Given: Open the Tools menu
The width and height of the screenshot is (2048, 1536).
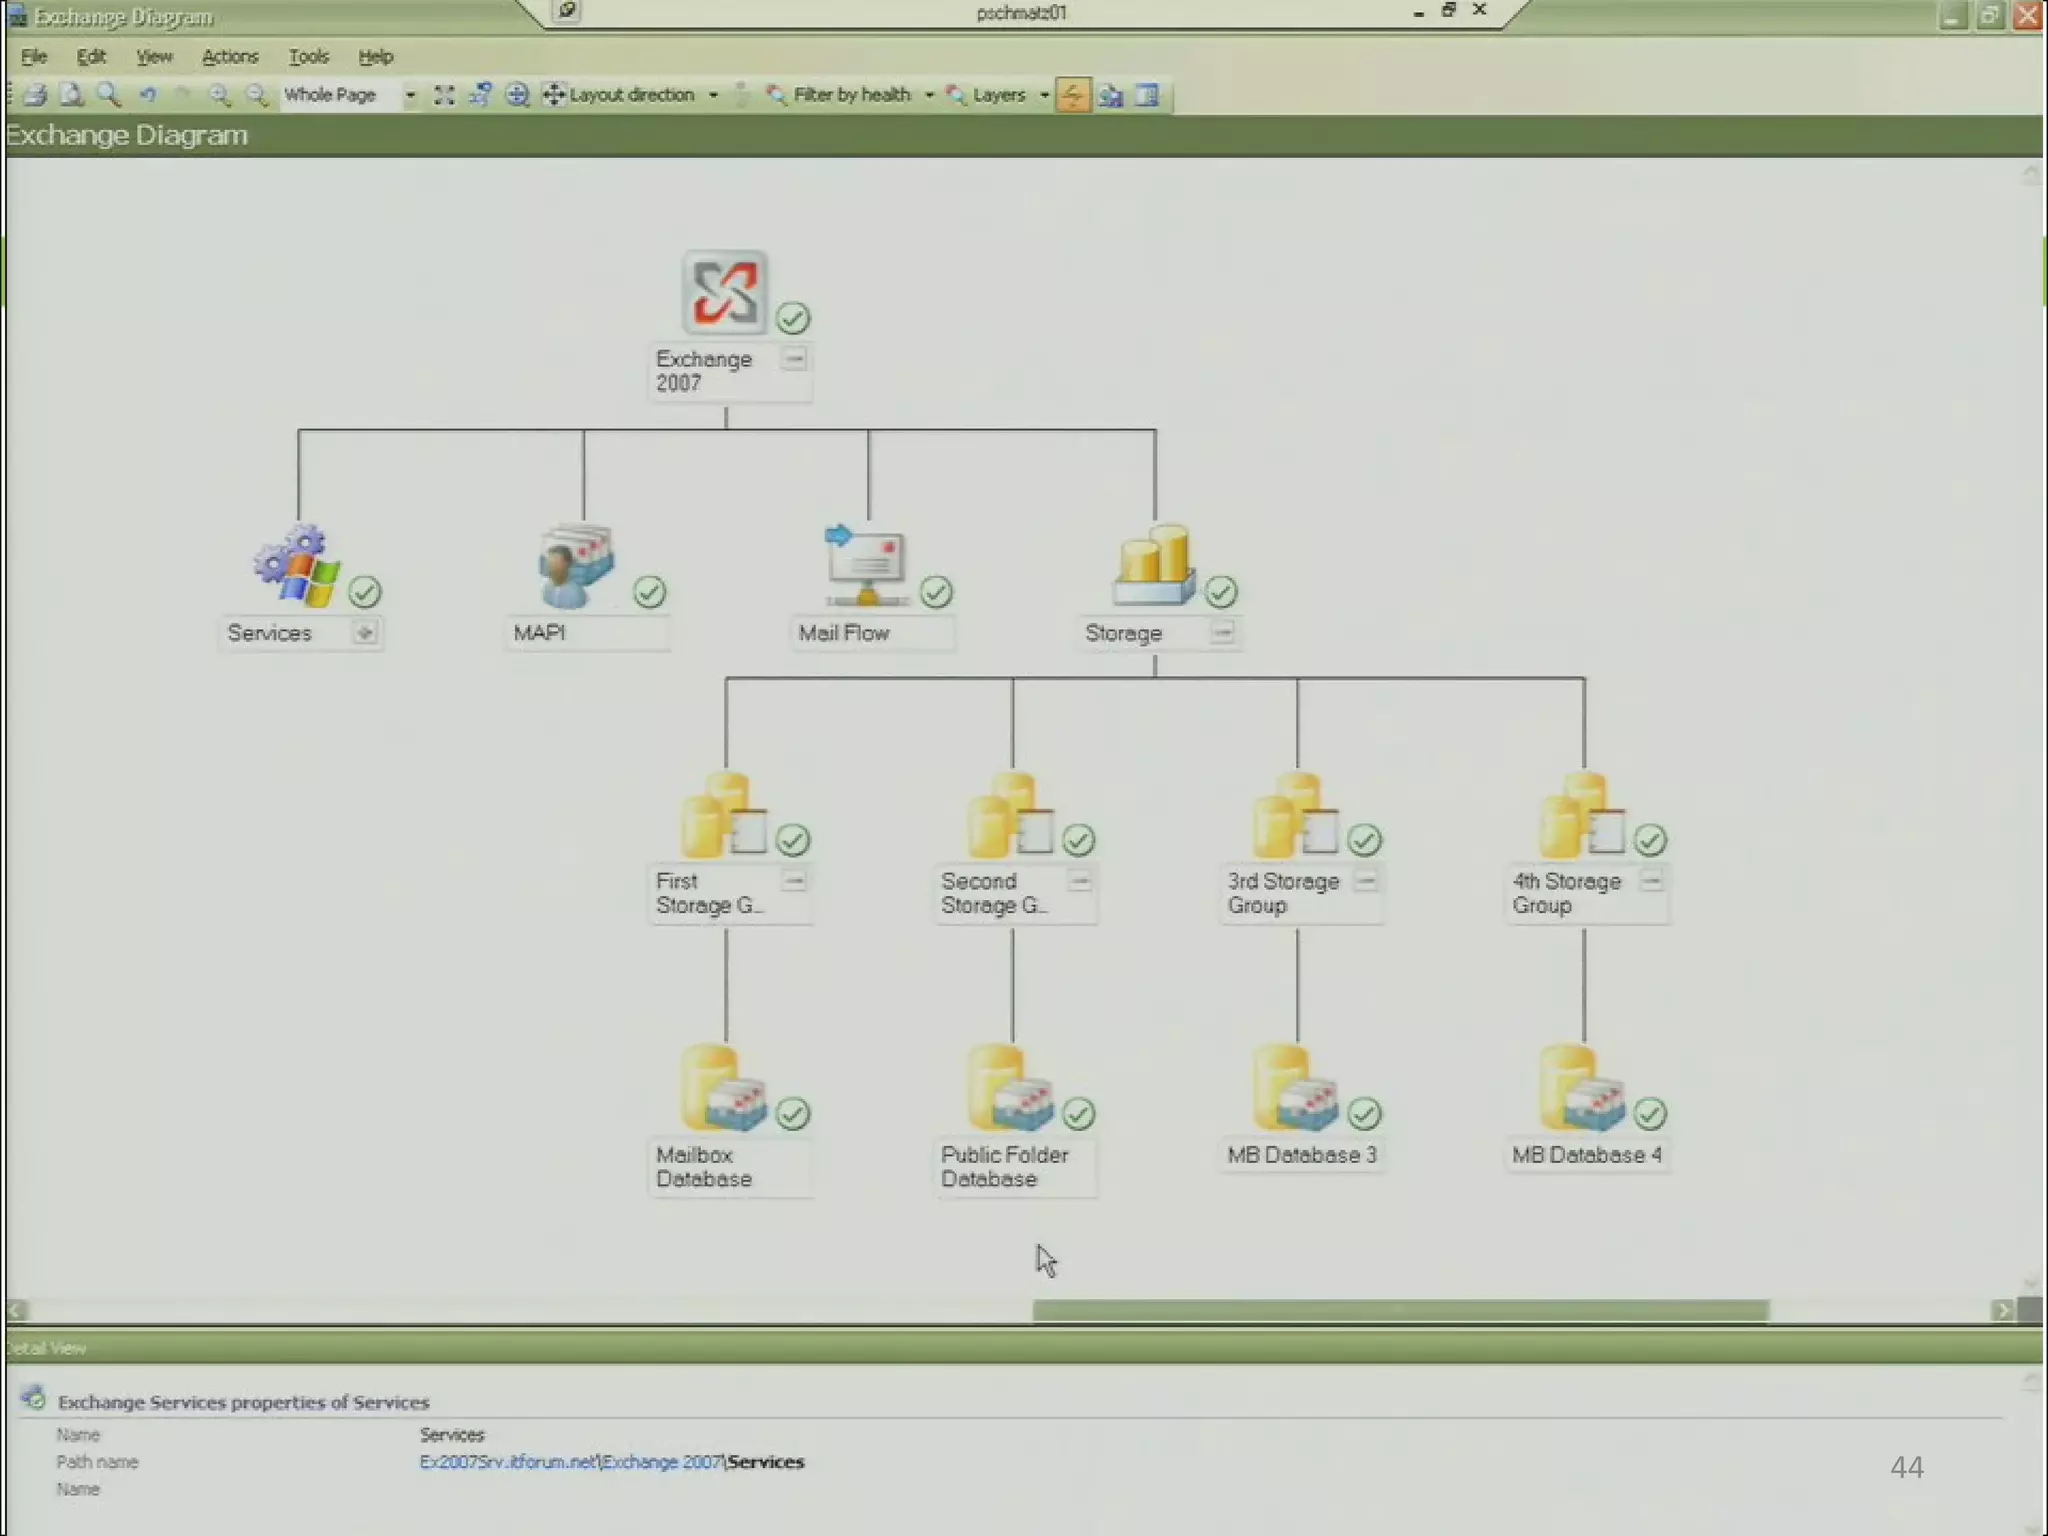Looking at the screenshot, I should click(308, 57).
